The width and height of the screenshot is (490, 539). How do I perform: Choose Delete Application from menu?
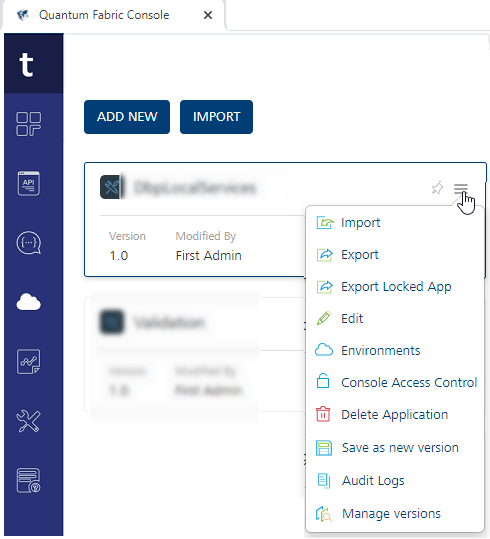coord(394,415)
